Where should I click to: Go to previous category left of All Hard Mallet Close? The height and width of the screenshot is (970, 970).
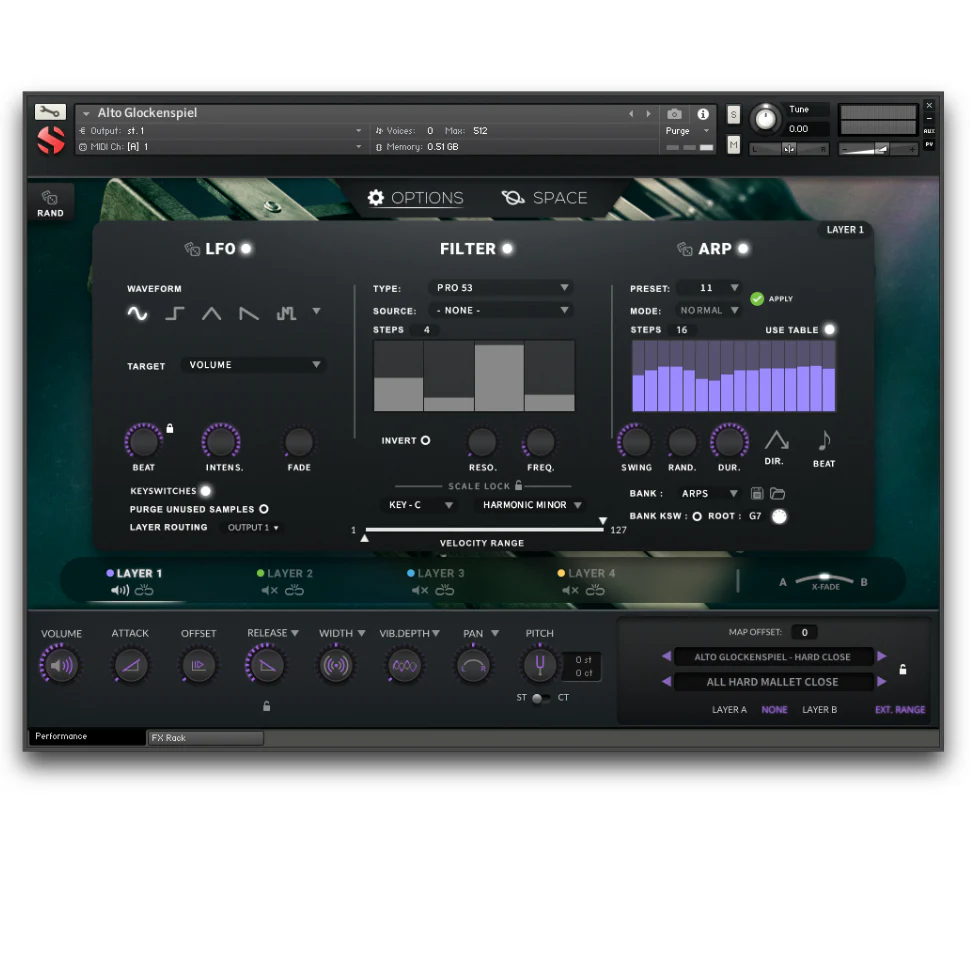[666, 681]
